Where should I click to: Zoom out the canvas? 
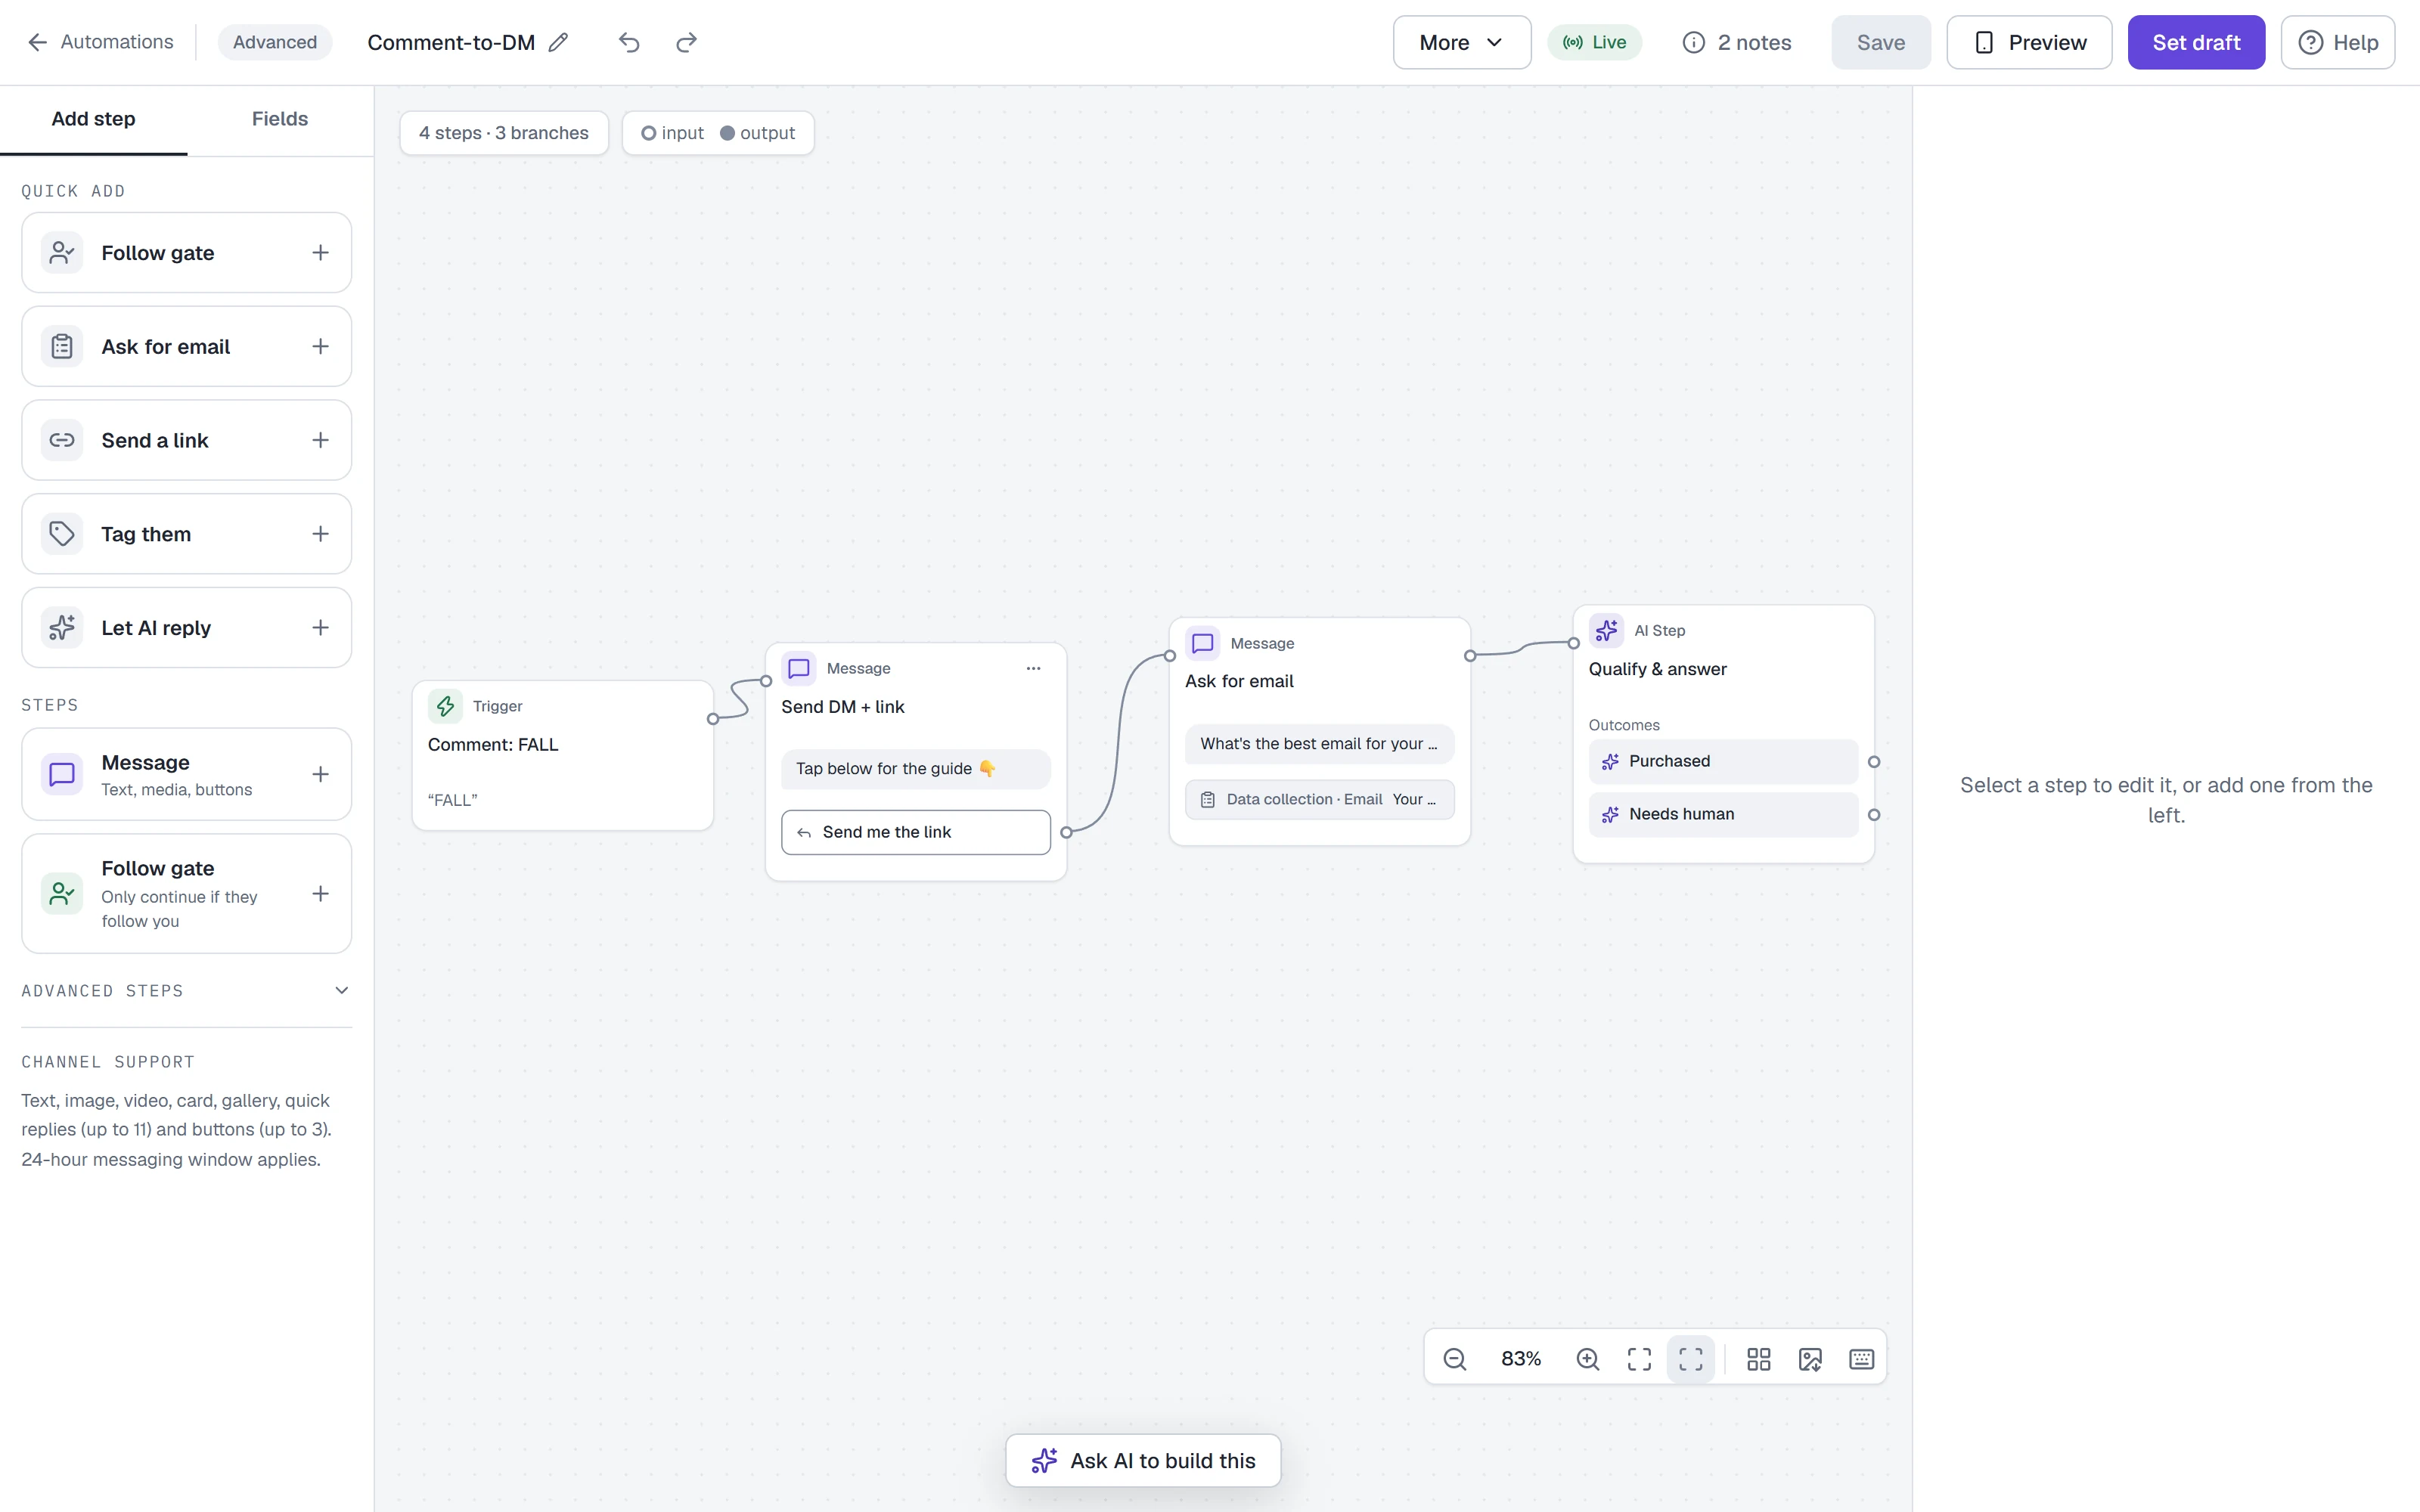pos(1455,1358)
